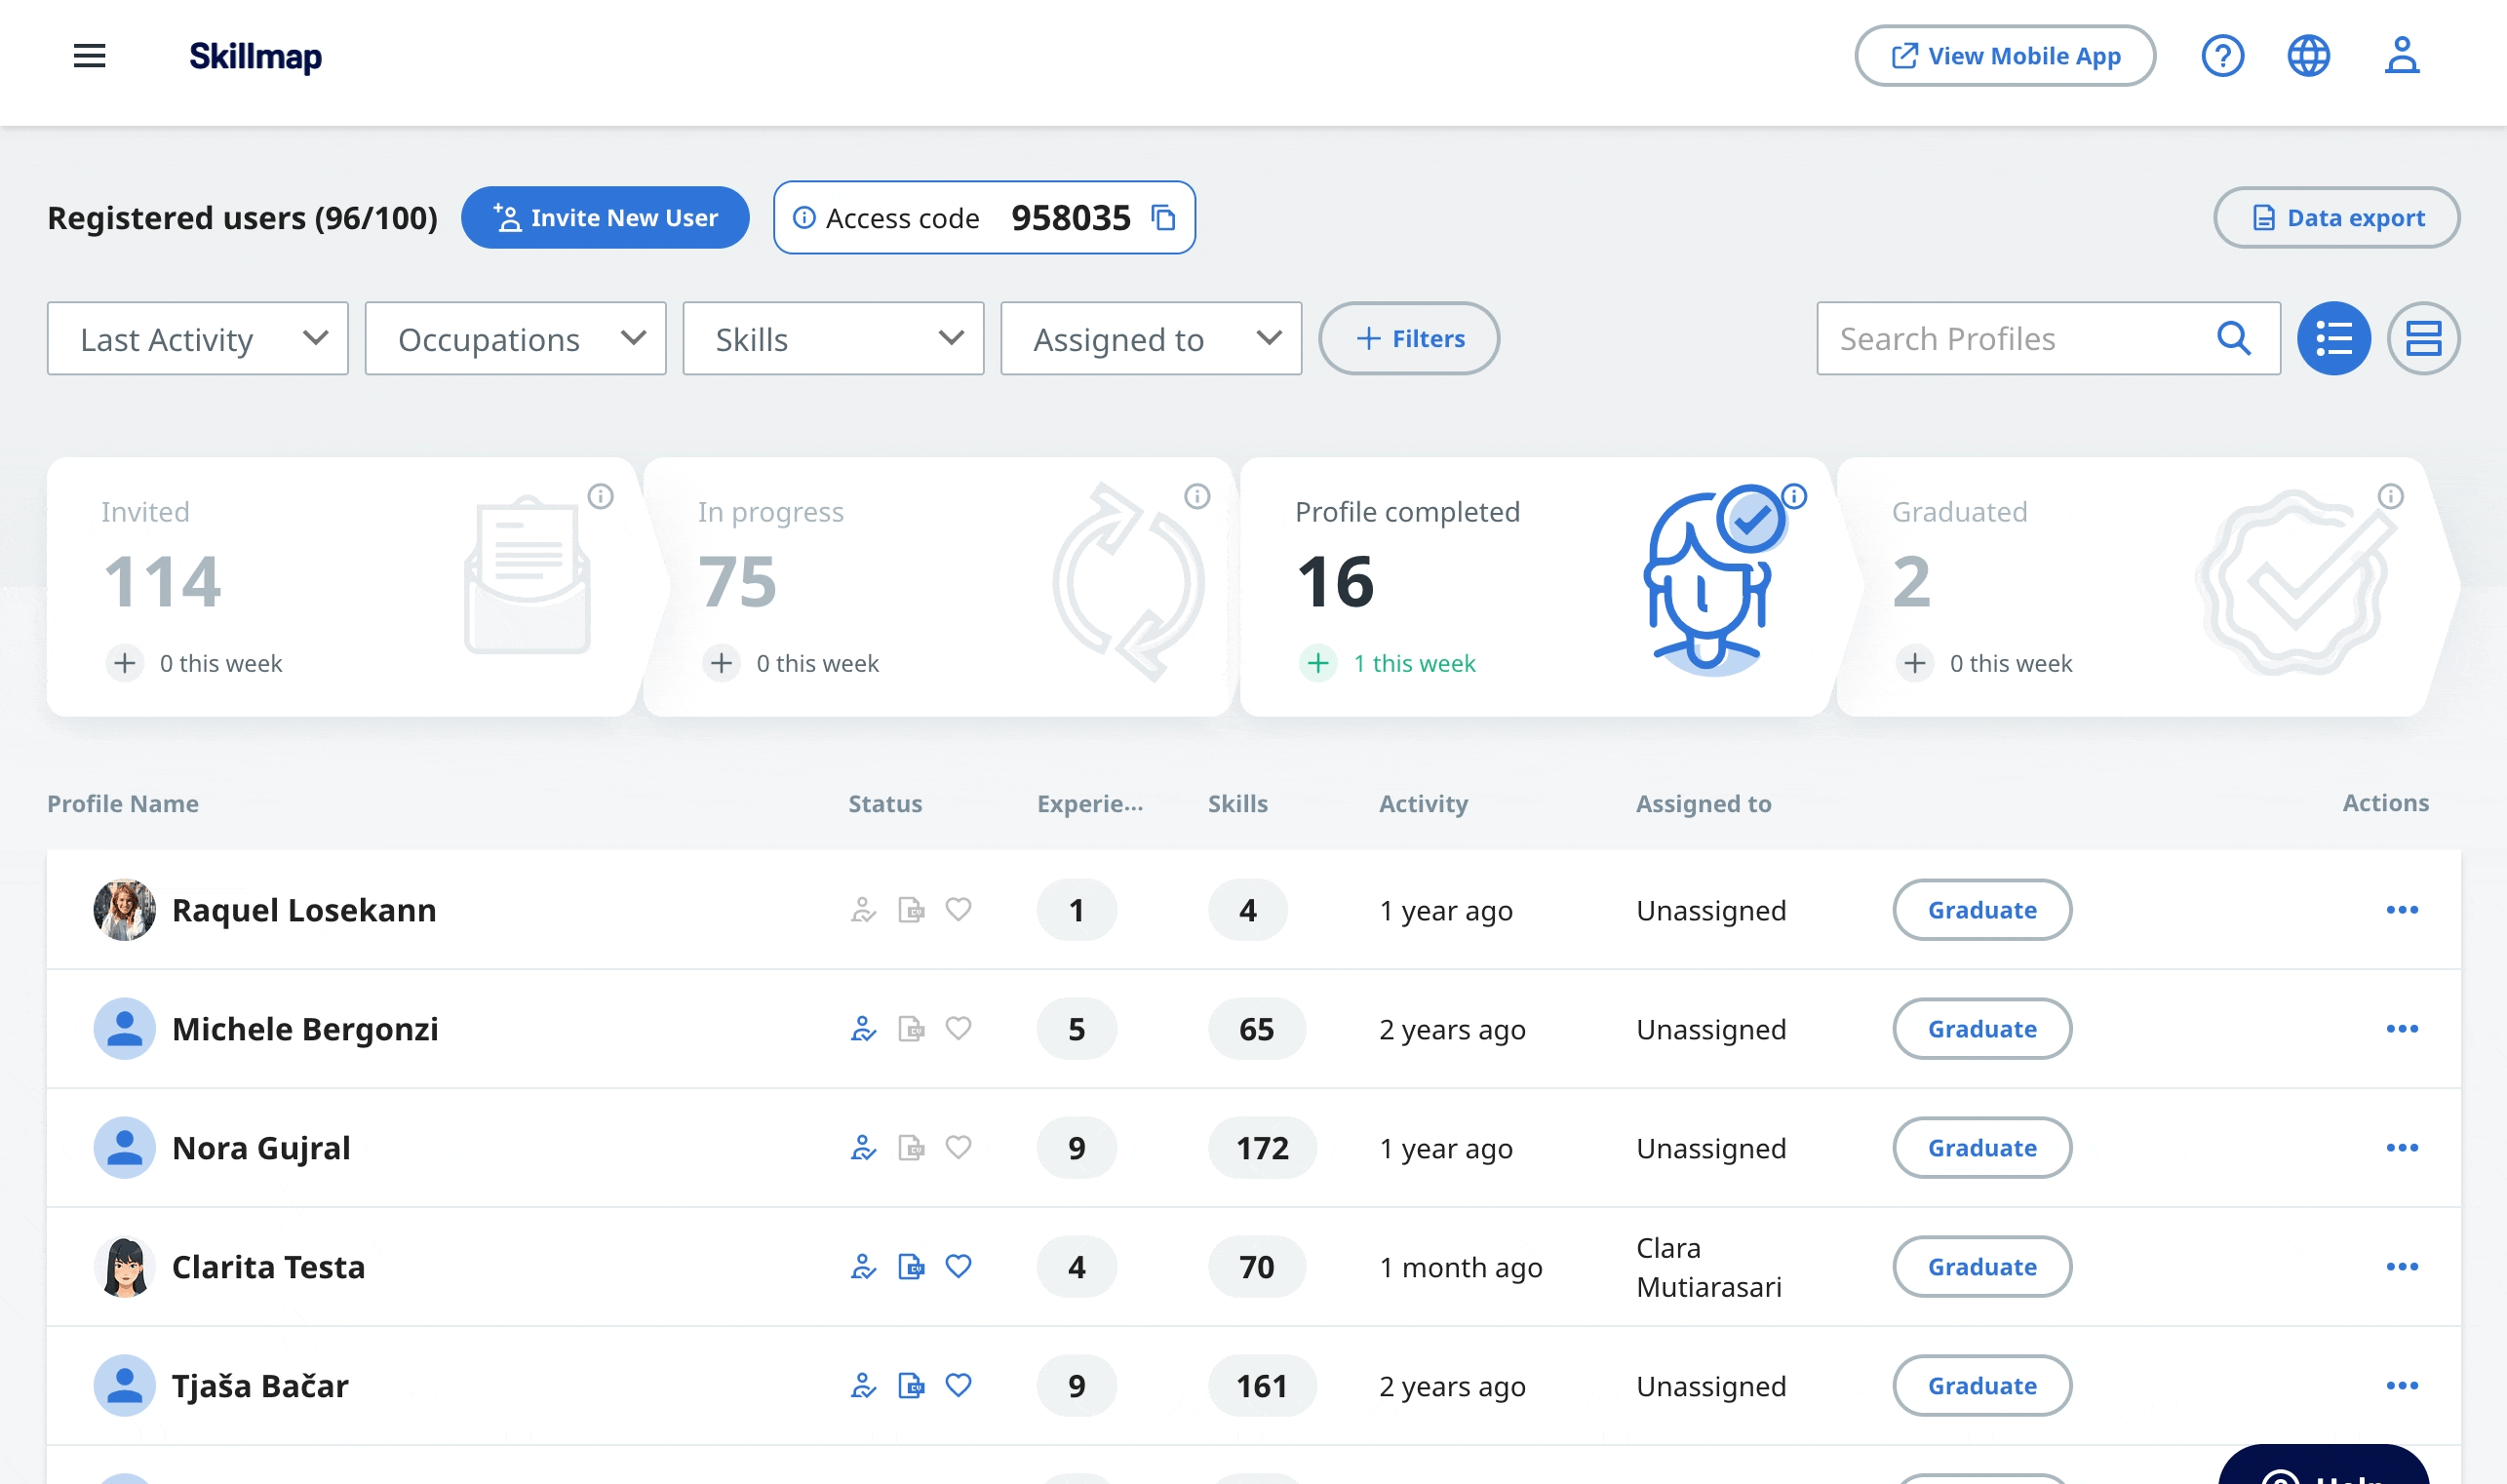This screenshot has width=2507, height=1484.
Task: Click the Access code info icon
Action: (804, 218)
